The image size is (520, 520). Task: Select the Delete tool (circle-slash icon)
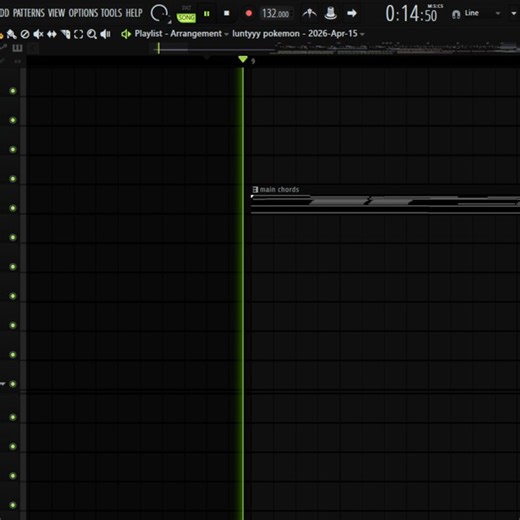[x=25, y=34]
